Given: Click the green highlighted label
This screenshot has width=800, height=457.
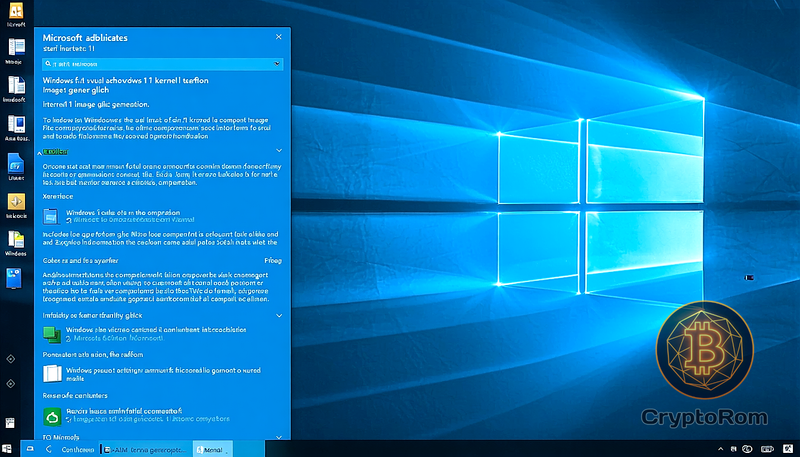Looking at the screenshot, I should (56, 152).
